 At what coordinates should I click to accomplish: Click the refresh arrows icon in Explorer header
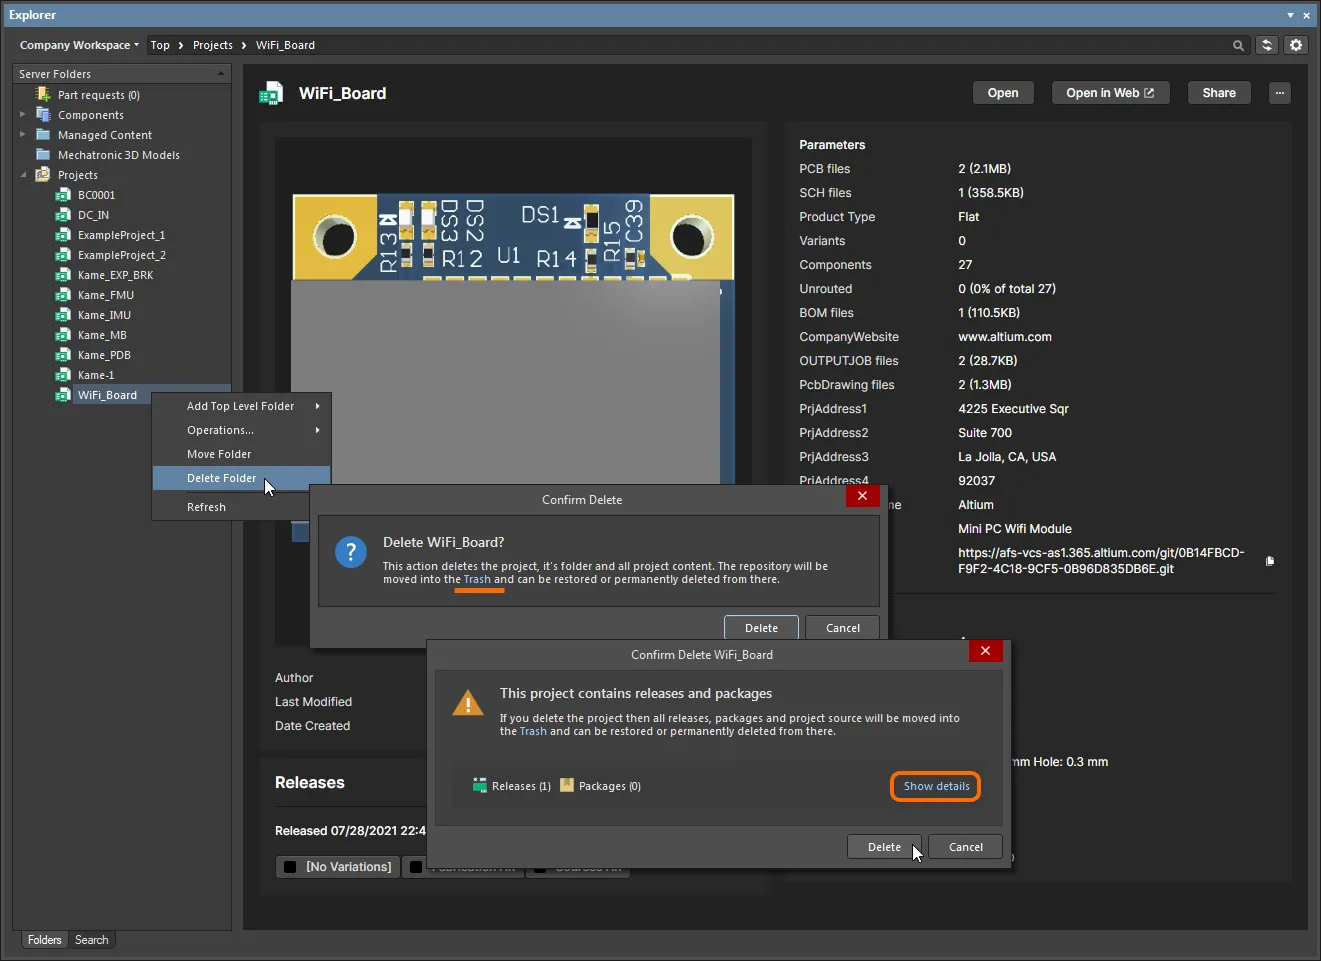(x=1267, y=45)
